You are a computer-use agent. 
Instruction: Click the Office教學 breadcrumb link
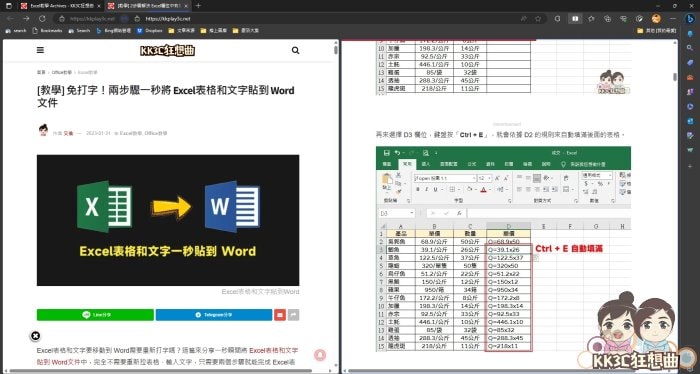[62, 72]
